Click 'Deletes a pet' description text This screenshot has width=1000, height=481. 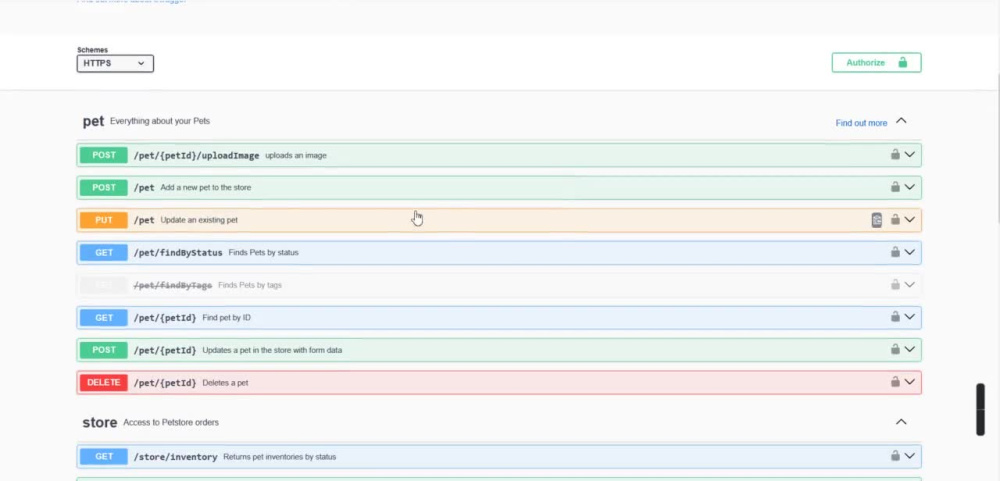coord(225,383)
